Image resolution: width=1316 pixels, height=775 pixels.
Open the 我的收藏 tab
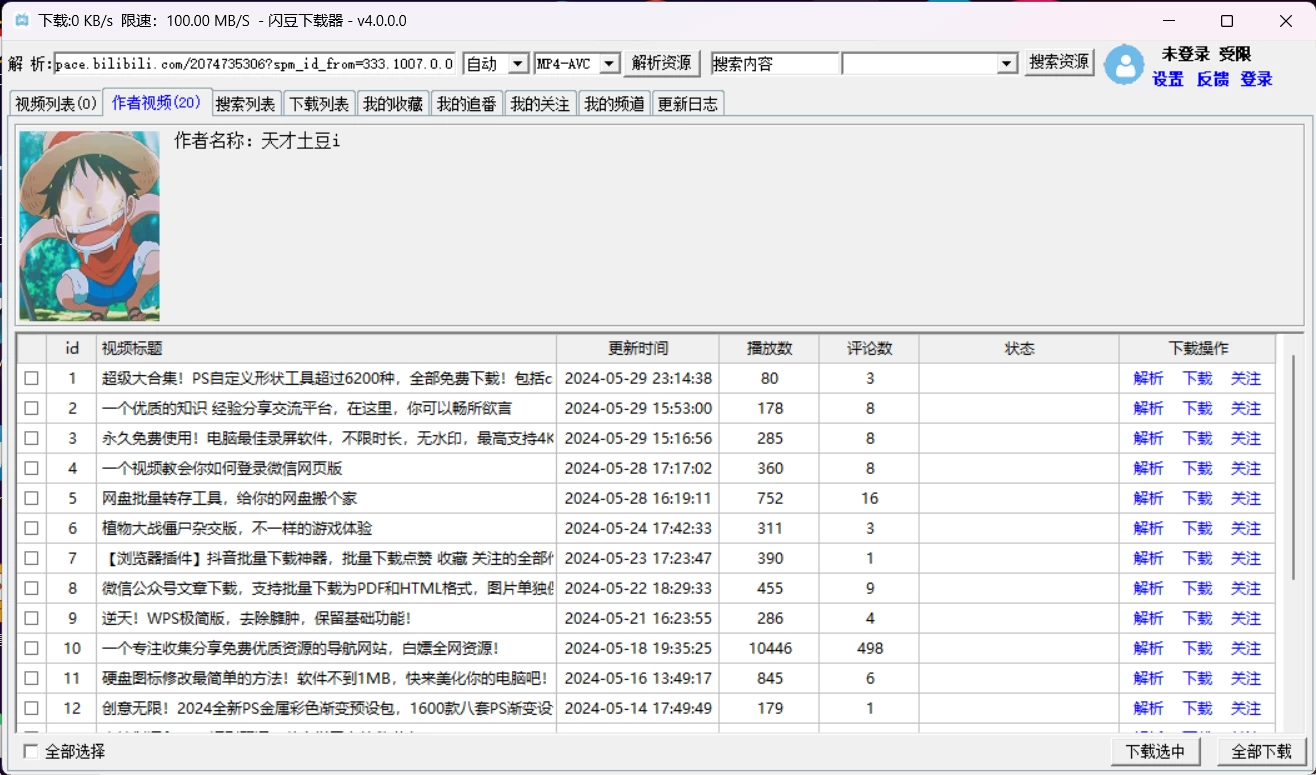click(x=393, y=104)
